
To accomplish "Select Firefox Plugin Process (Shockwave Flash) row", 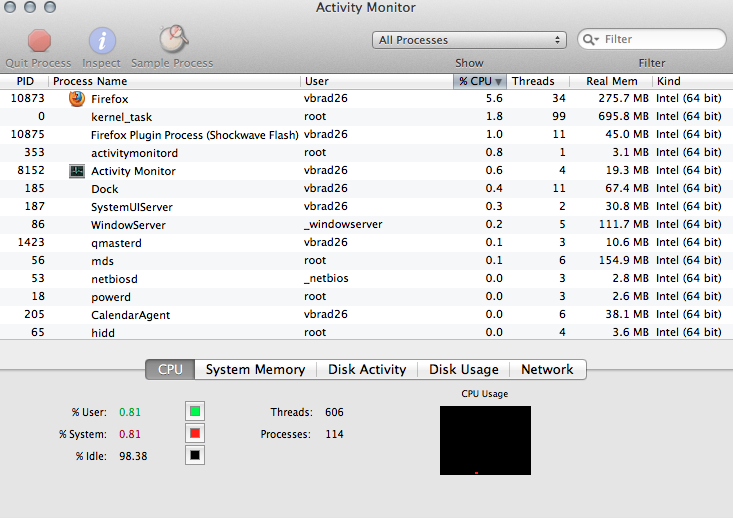I will point(366,135).
